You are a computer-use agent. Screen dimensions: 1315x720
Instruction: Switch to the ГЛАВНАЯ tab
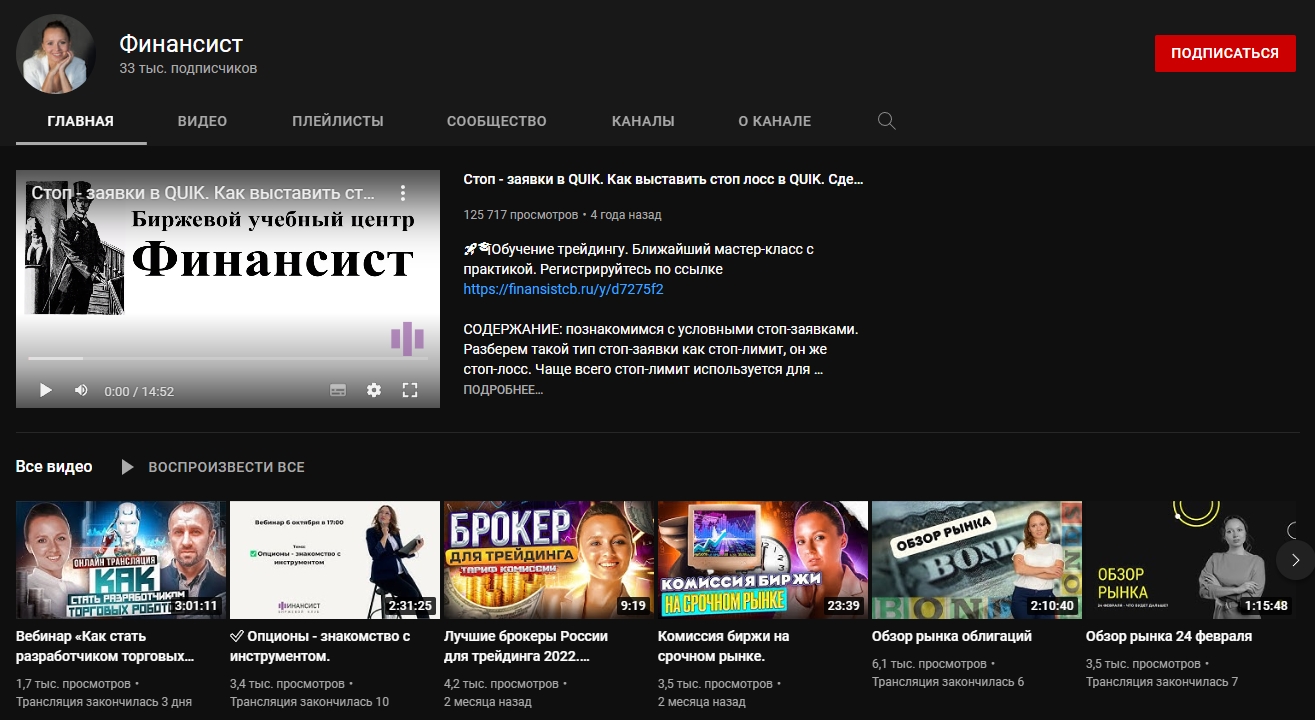click(81, 121)
